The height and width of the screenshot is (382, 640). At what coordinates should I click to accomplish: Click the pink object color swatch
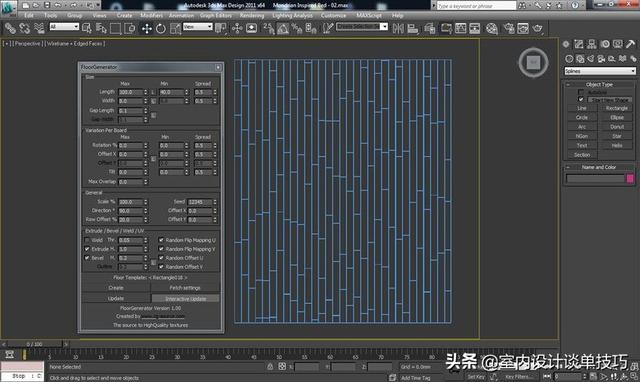pyautogui.click(x=630, y=178)
